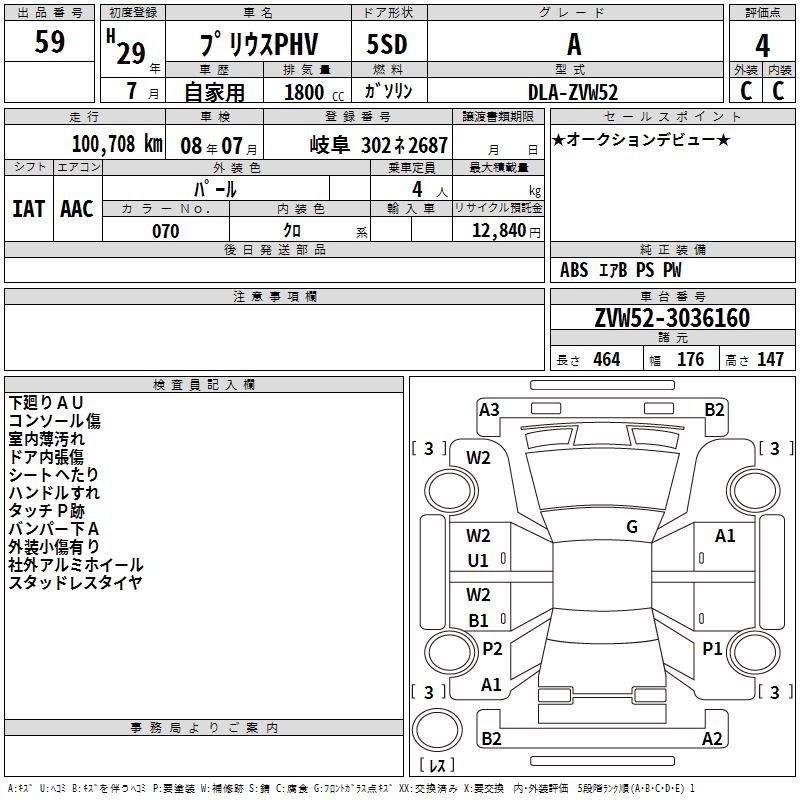The height and width of the screenshot is (800, 800).
Task: Select the スタッドレスタイヤ inspector note
Action: click(75, 583)
